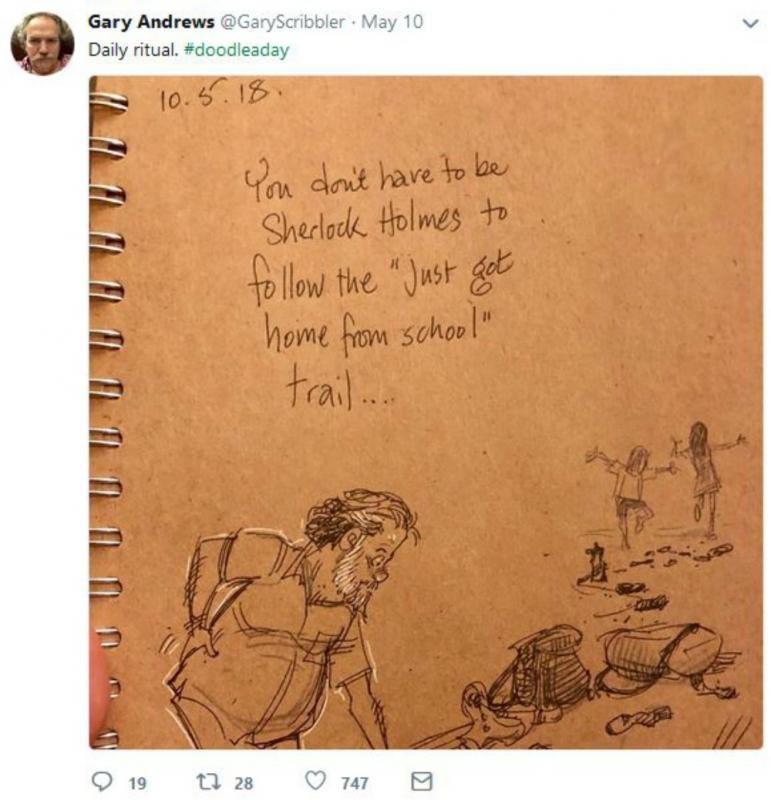View the 28 retweets count
The image size is (771, 800).
pyautogui.click(x=244, y=783)
